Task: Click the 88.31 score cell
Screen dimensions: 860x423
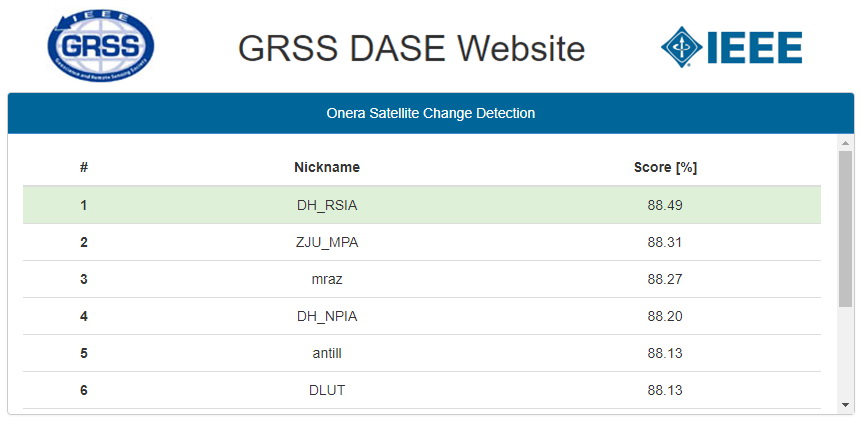Action: [665, 242]
